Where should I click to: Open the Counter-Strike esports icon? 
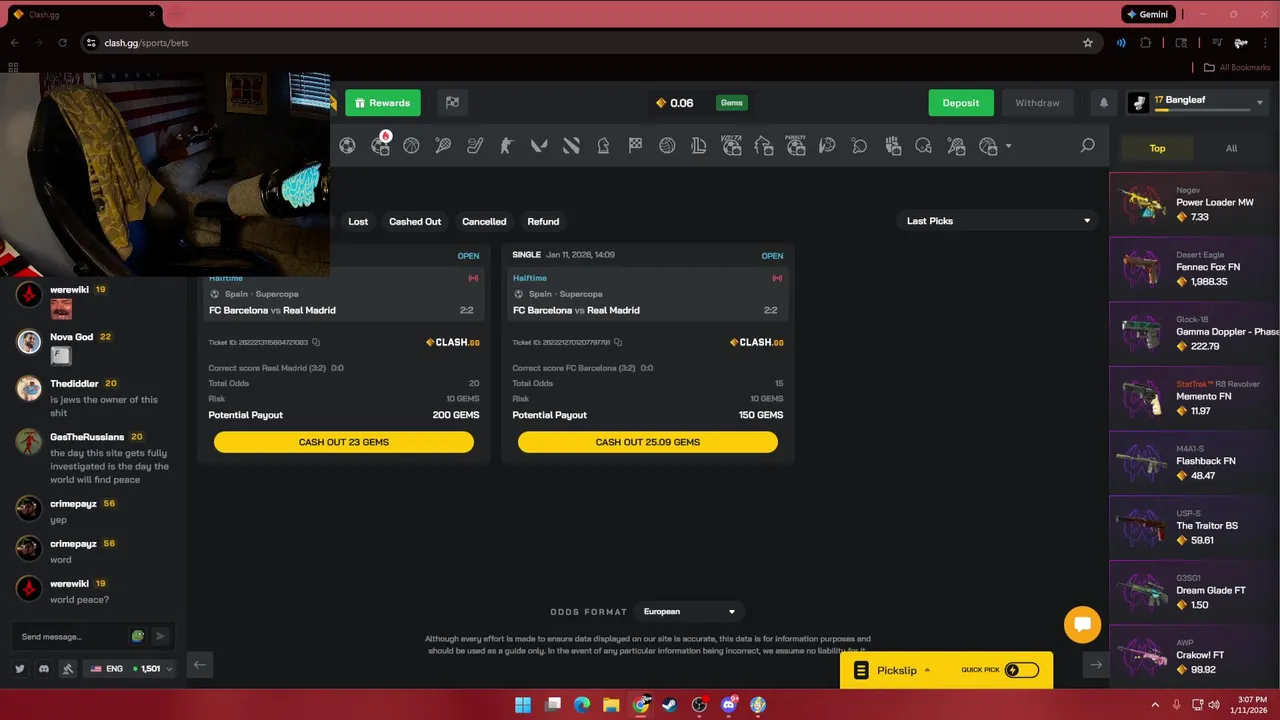point(507,146)
